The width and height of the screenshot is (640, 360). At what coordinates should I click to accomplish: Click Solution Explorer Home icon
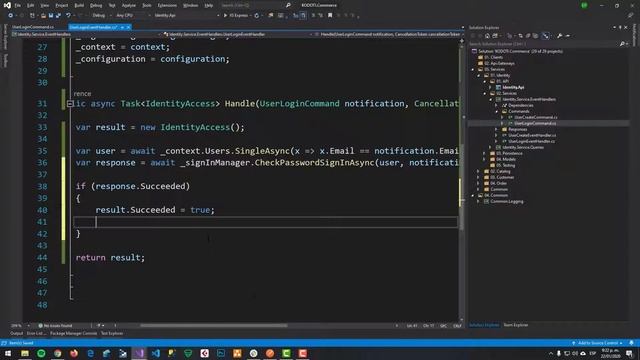487,36
